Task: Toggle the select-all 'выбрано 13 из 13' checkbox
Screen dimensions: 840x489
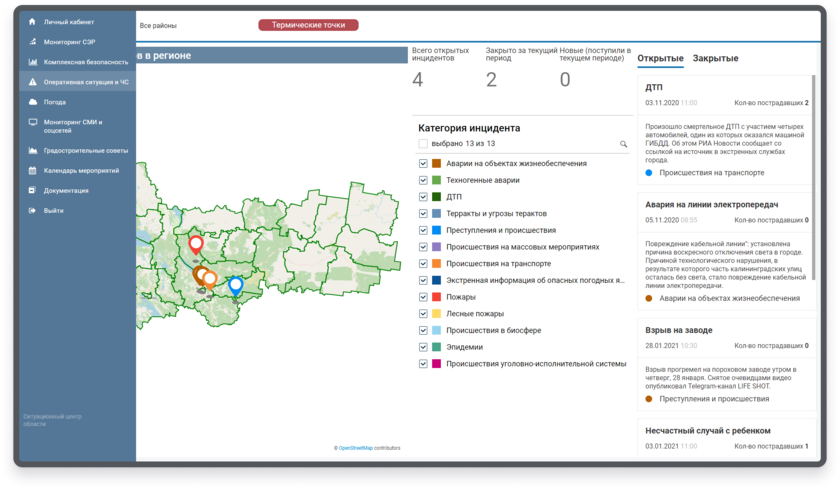Action: tap(424, 144)
